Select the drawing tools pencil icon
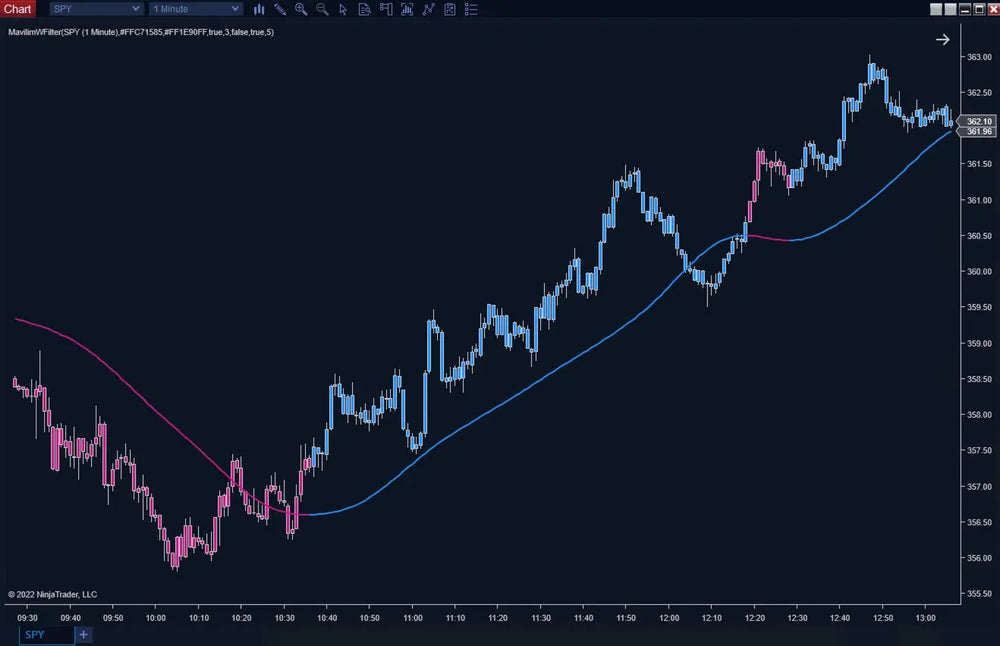The width and height of the screenshot is (1000, 646). [x=280, y=9]
